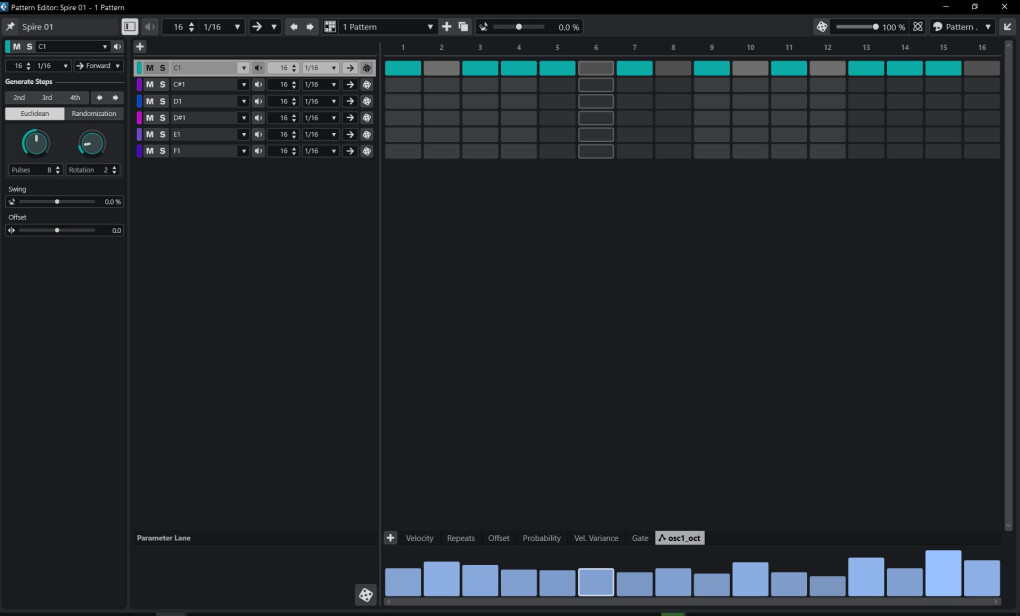This screenshot has width=1020, height=616.
Task: Switch to the Repeats parameter tab
Action: [x=461, y=538]
